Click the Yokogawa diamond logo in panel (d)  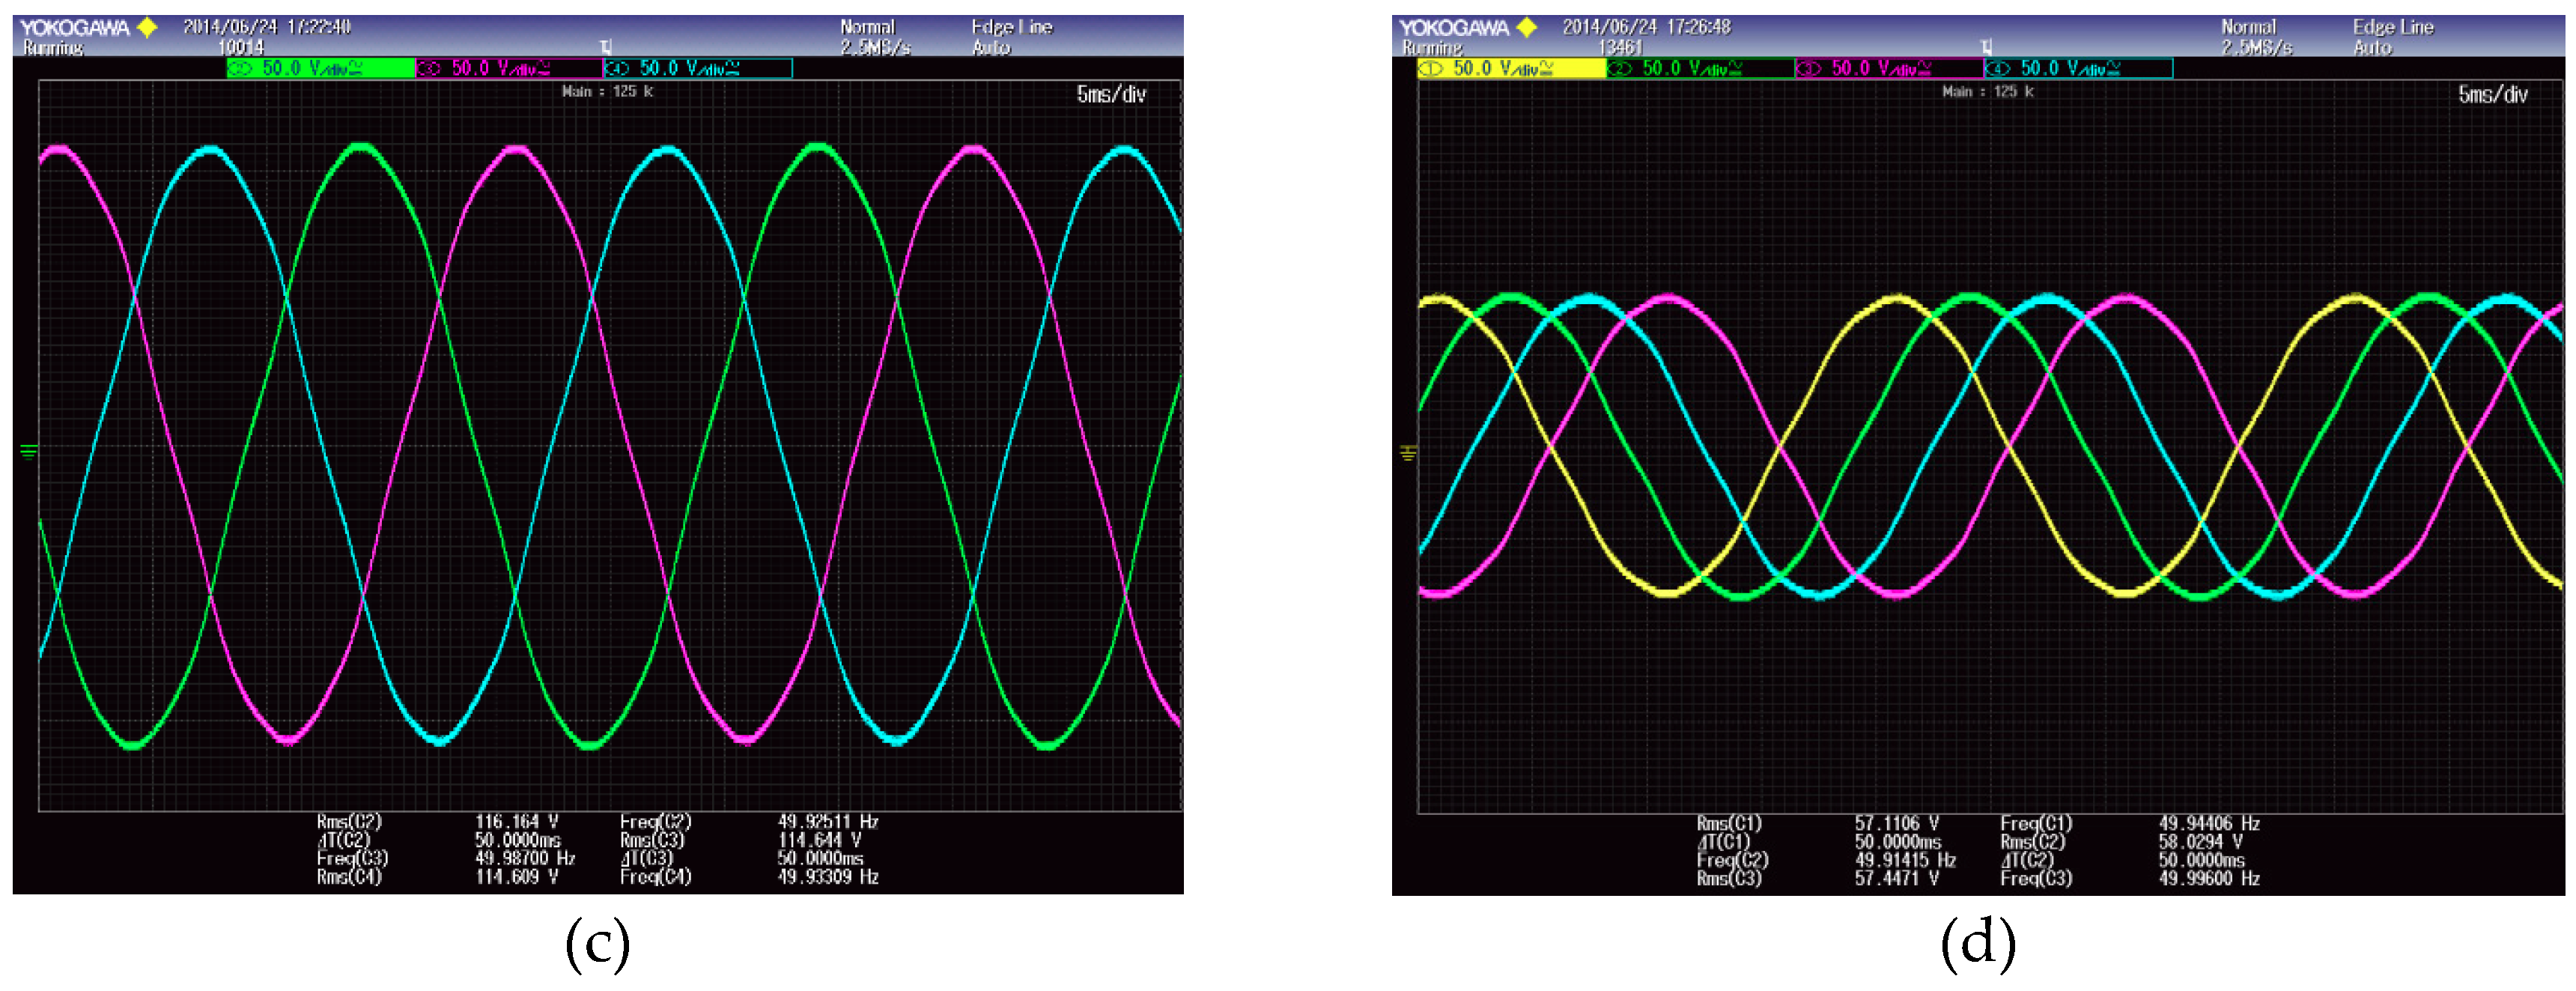1527,27
